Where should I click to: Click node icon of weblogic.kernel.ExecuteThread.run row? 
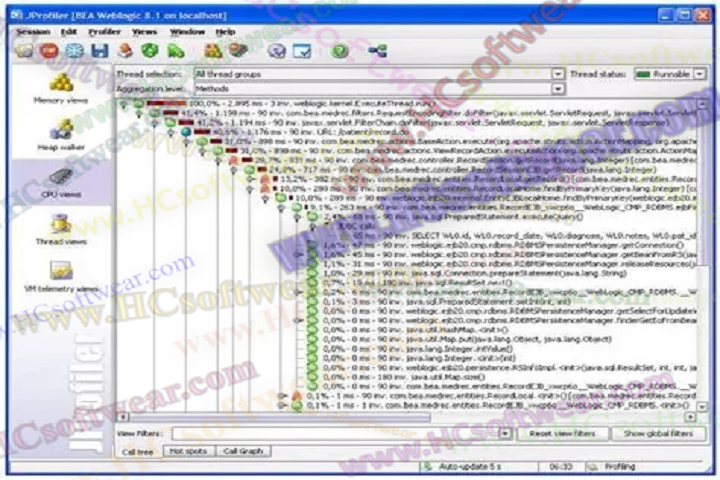(139, 104)
